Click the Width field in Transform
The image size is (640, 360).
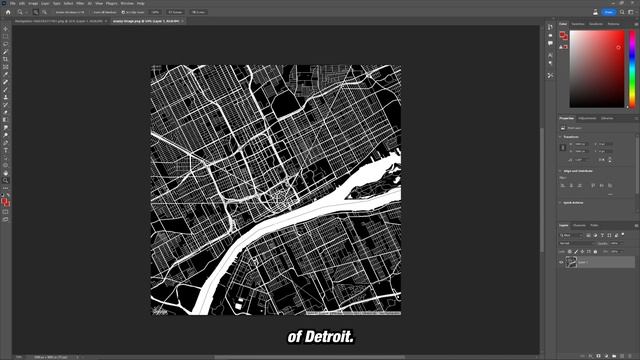tap(581, 144)
